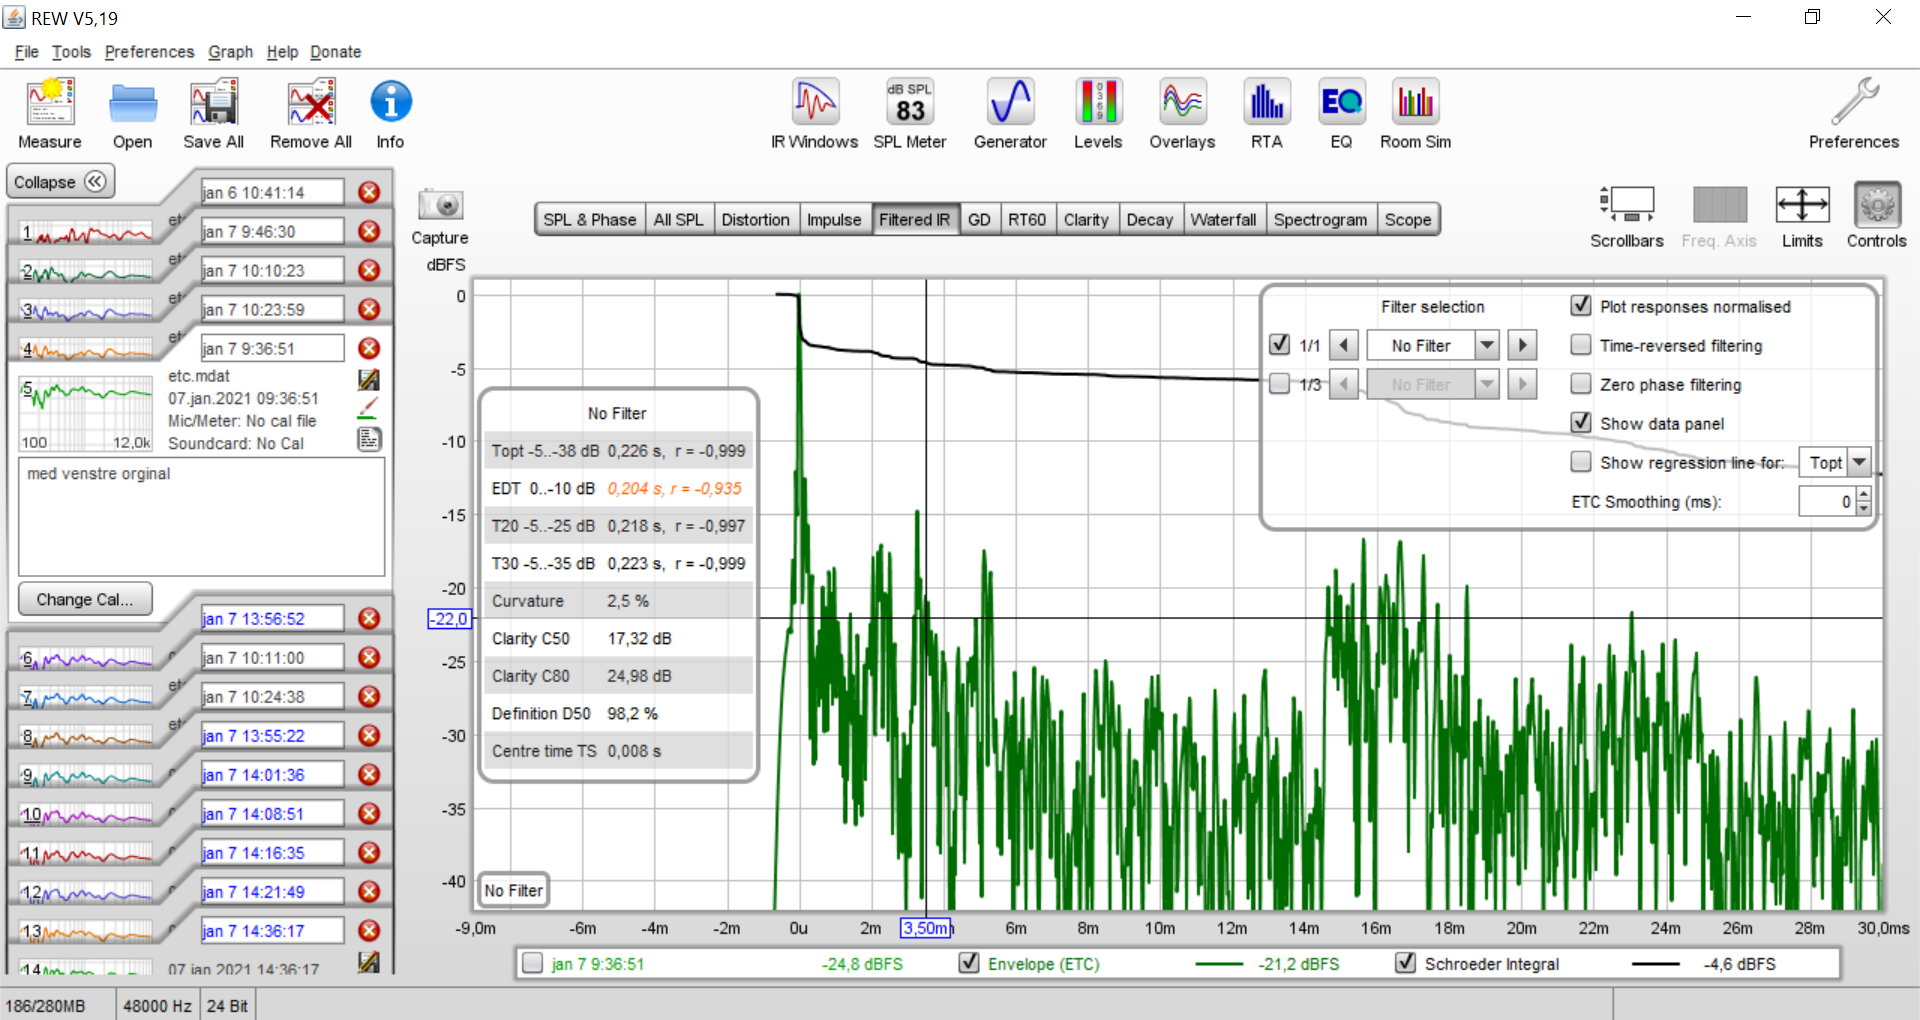The image size is (1920, 1020).
Task: Remove measurement jan 7 10:10:23
Action: tap(369, 270)
